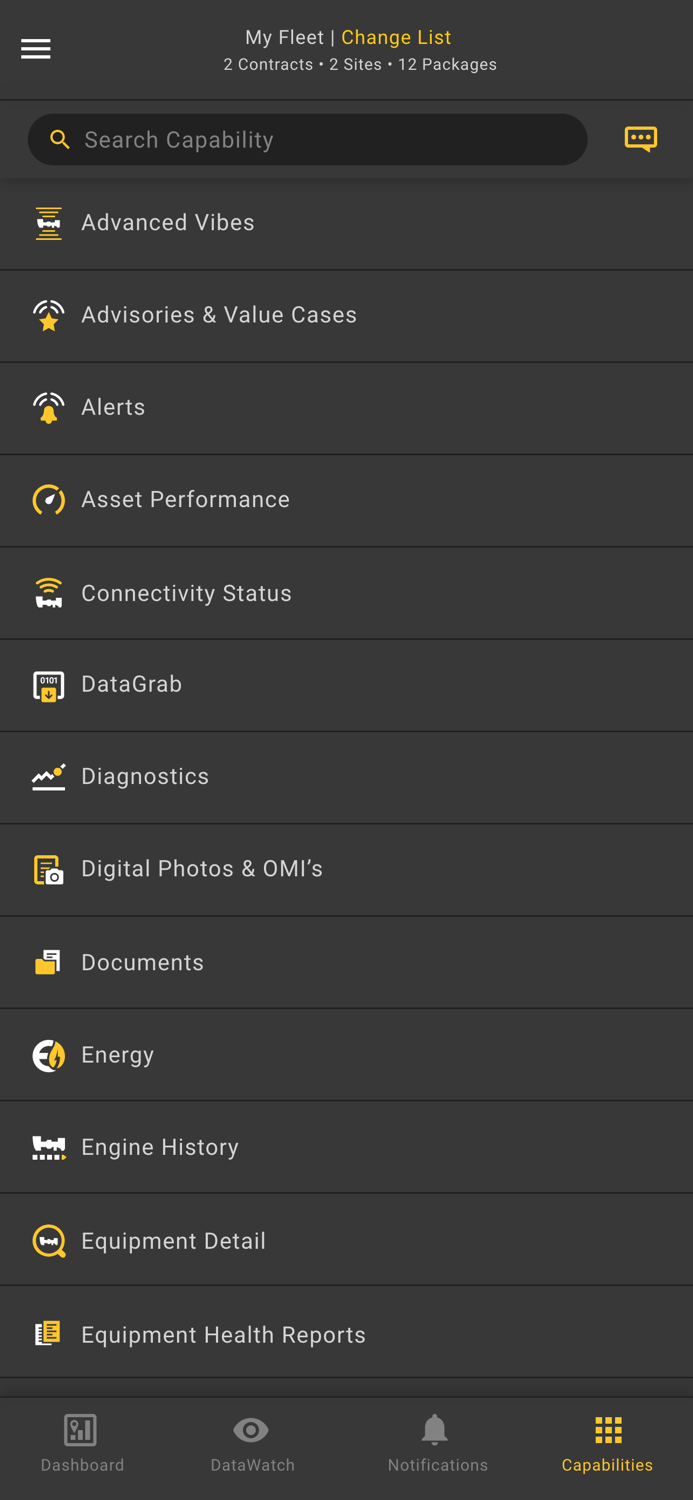Click the Alerts bell icon

pyautogui.click(x=48, y=408)
